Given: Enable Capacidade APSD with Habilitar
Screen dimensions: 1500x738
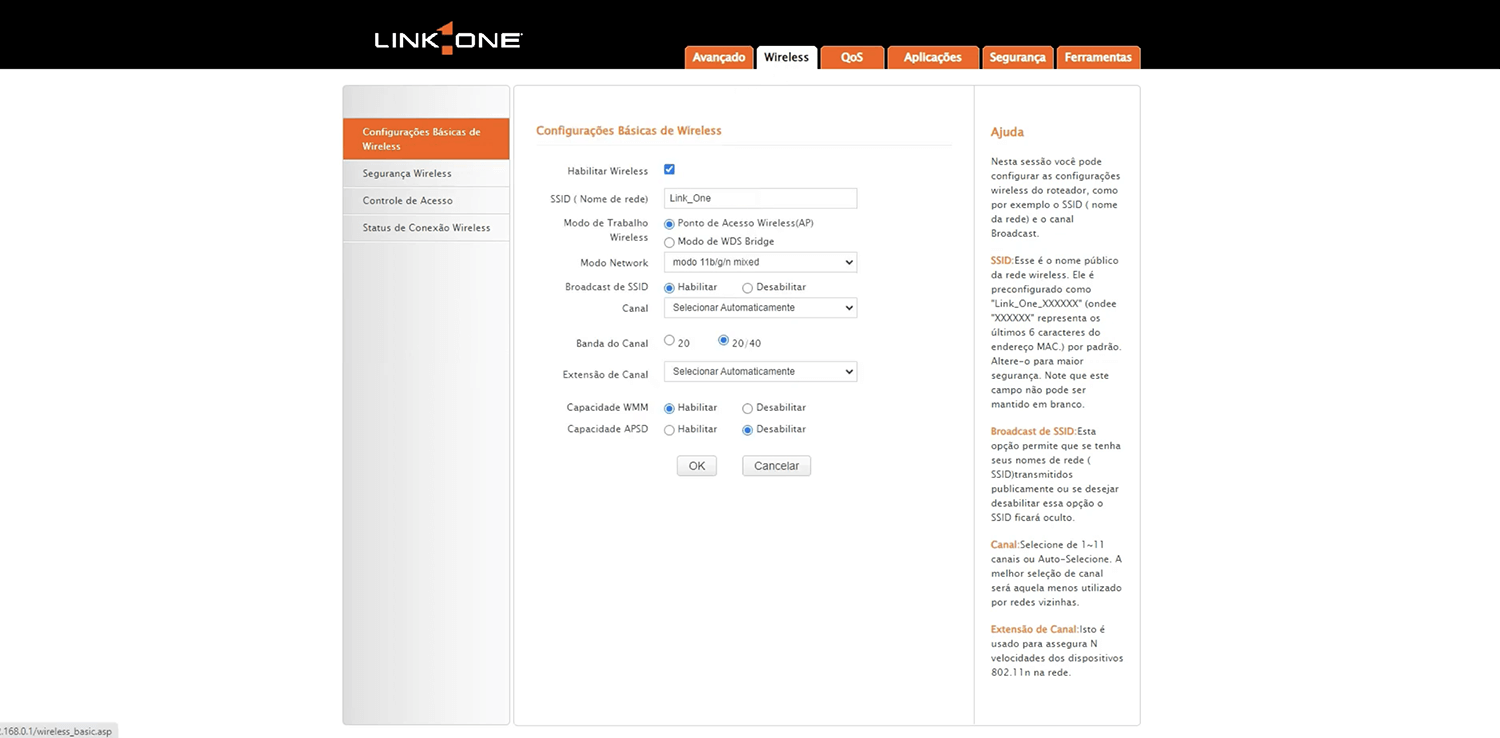Looking at the screenshot, I should point(670,430).
